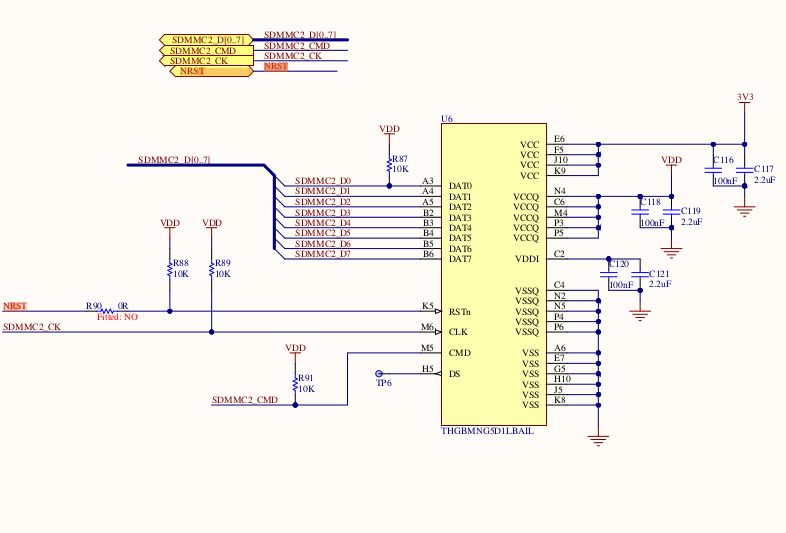Select SDMMC2_CMD net label near R91
Viewport: 786px width, 533px height.
(x=245, y=400)
